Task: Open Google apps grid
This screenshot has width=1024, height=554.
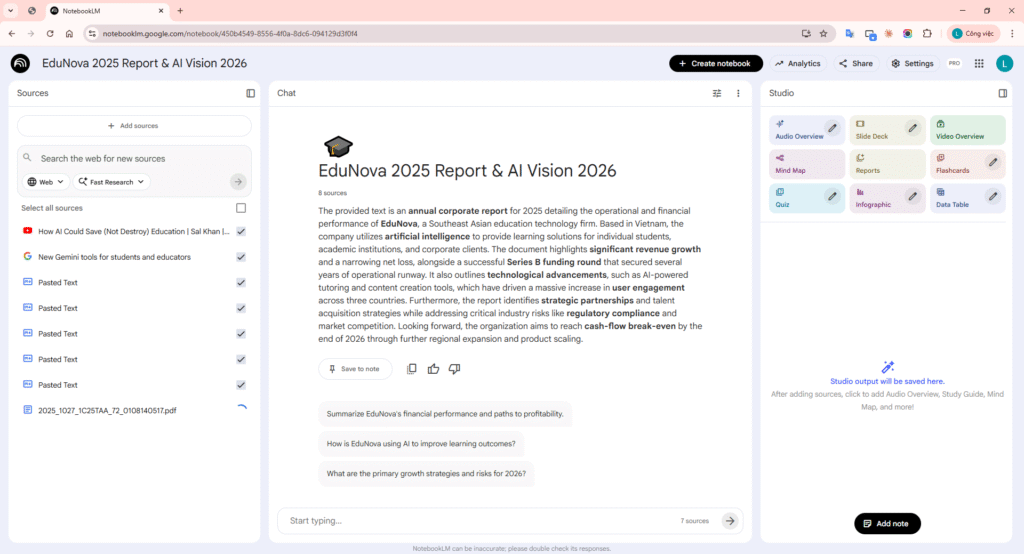Action: pyautogui.click(x=978, y=63)
